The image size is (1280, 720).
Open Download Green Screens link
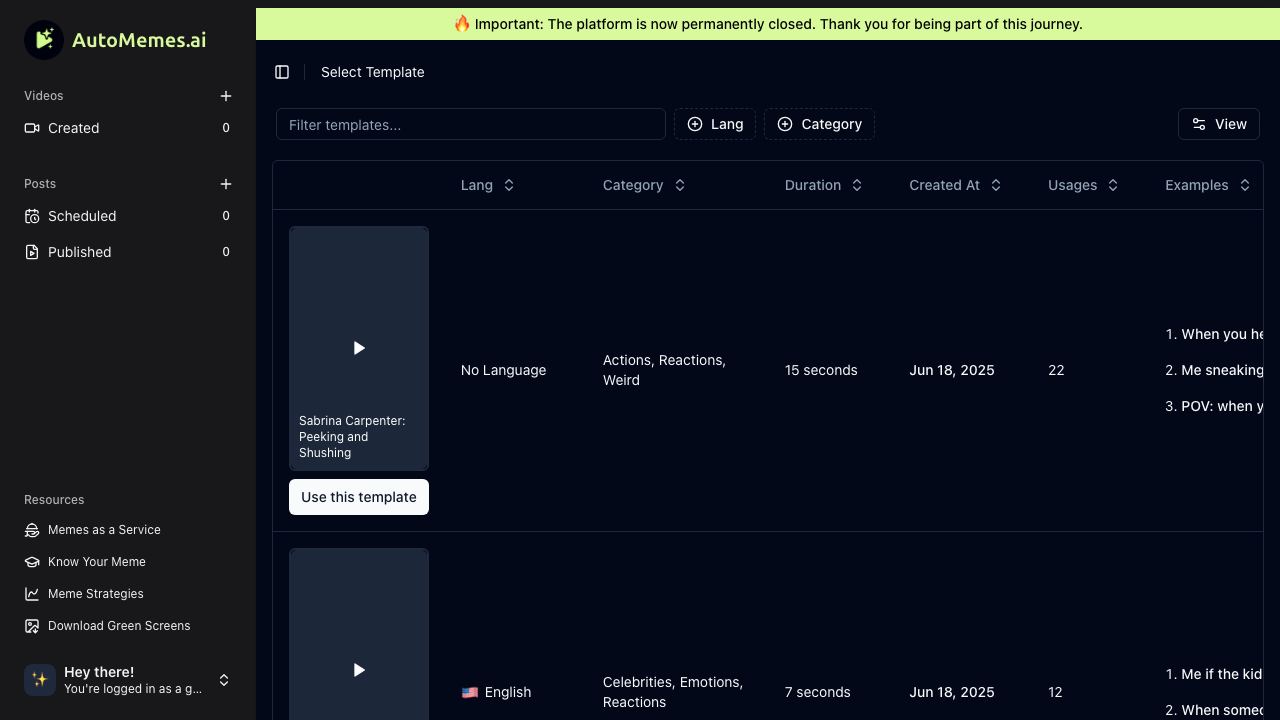[x=128, y=626]
